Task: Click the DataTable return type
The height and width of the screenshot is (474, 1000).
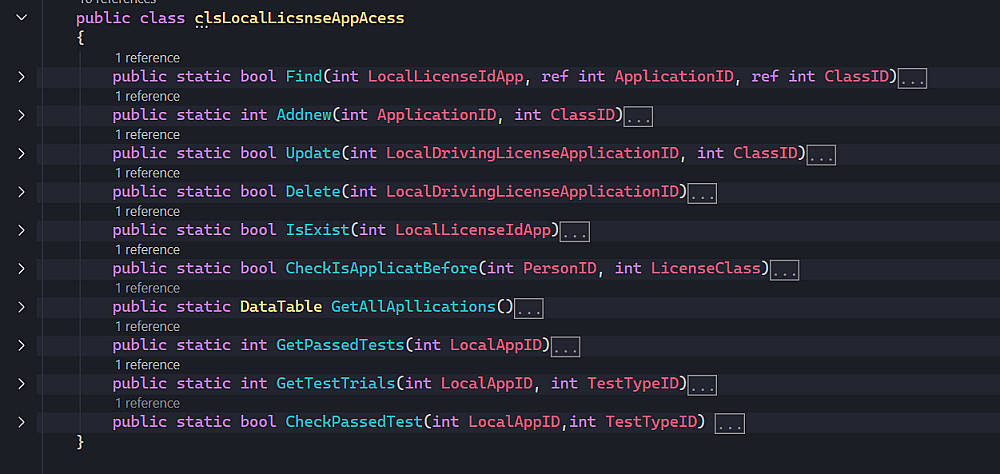Action: (281, 307)
